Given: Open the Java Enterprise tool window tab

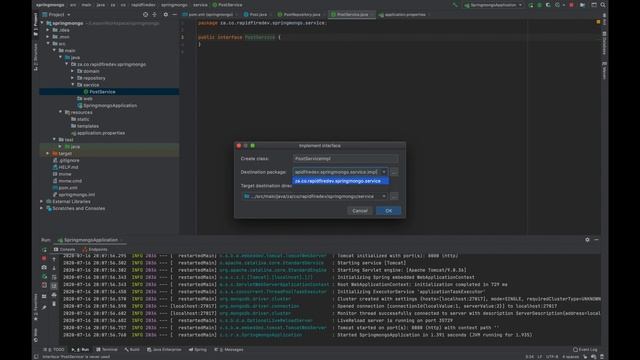Looking at the screenshot, I should coord(164,350).
